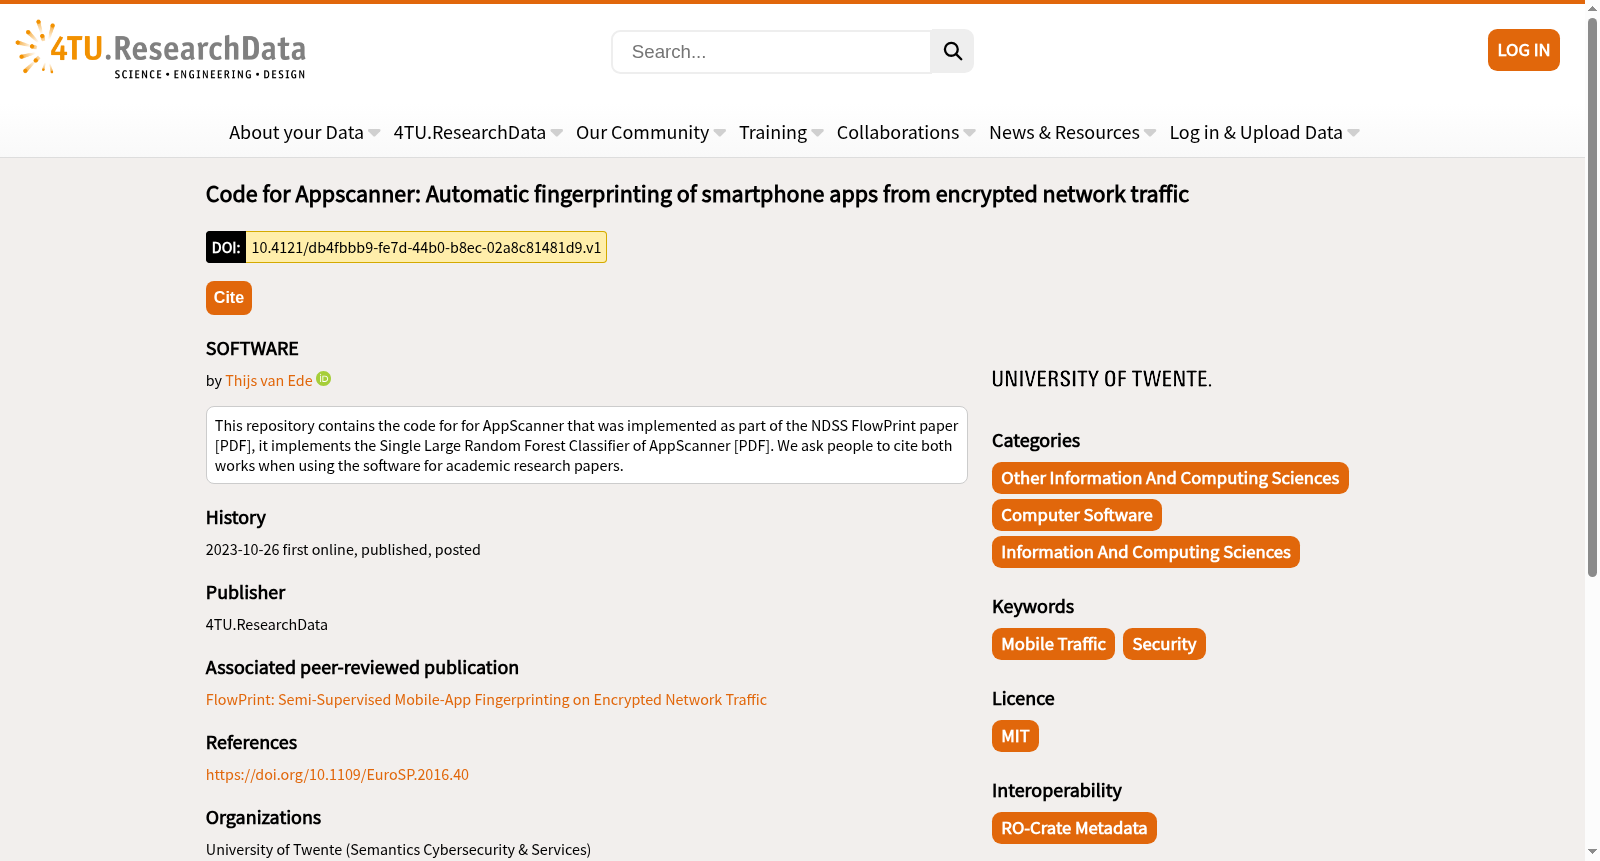Click the Cite button
Image resolution: width=1600 pixels, height=861 pixels.
click(229, 298)
